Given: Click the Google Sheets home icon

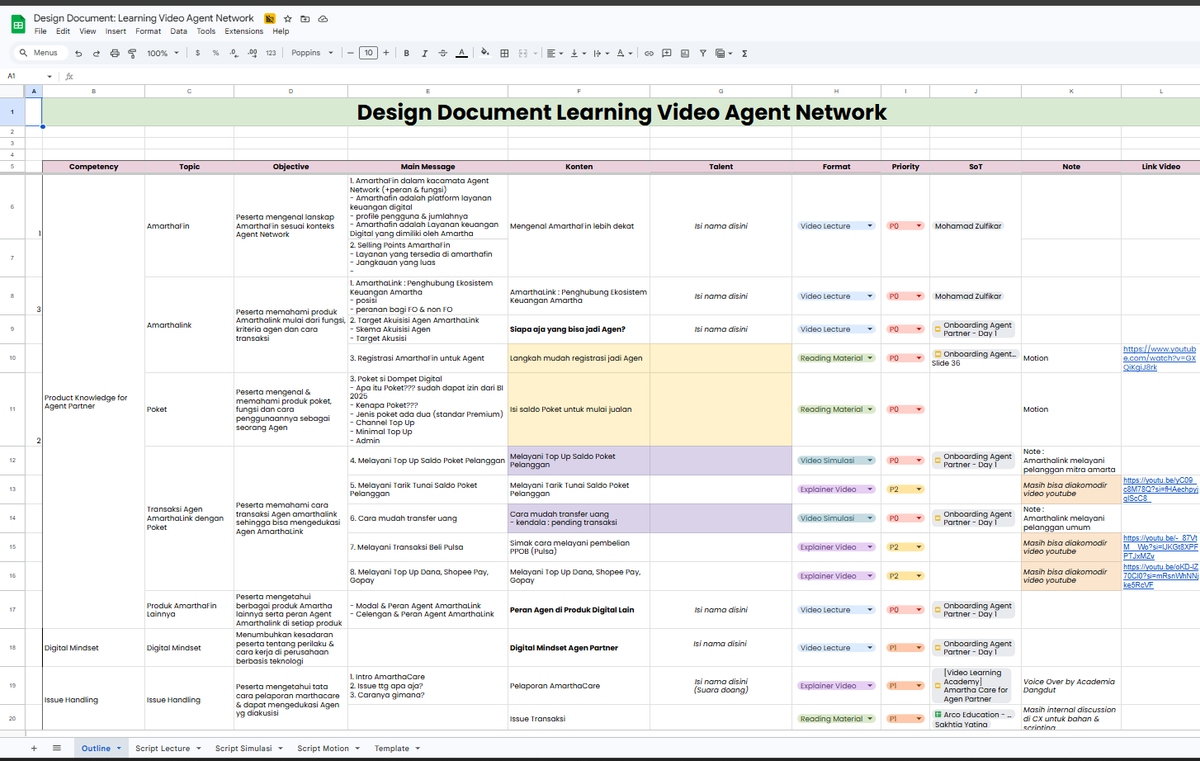Looking at the screenshot, I should tap(18, 24).
